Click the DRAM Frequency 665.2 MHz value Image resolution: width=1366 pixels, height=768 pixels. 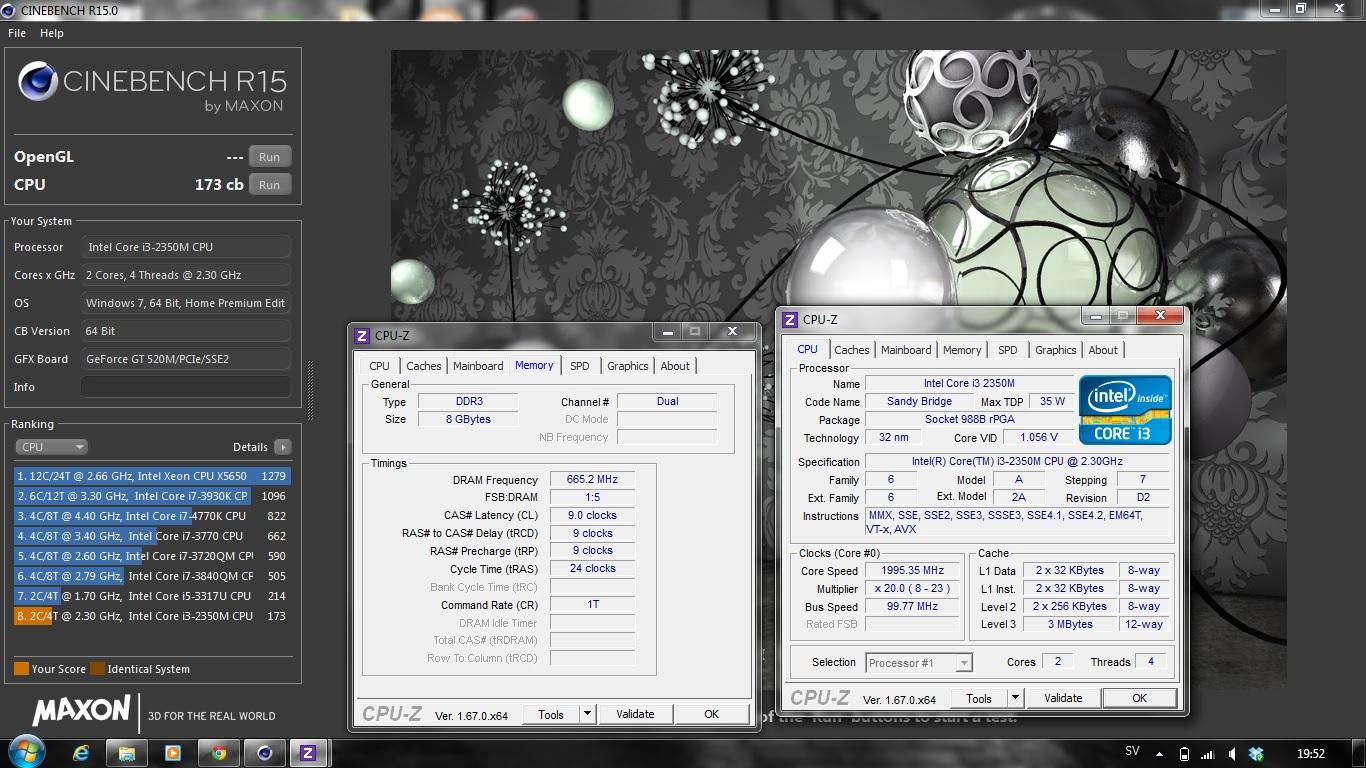point(592,480)
